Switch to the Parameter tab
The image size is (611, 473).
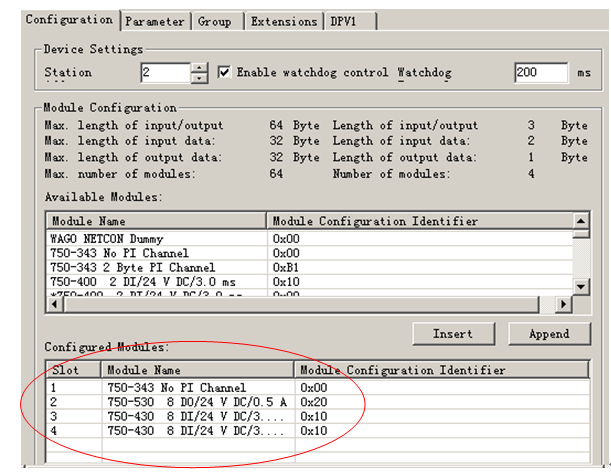pos(156,21)
